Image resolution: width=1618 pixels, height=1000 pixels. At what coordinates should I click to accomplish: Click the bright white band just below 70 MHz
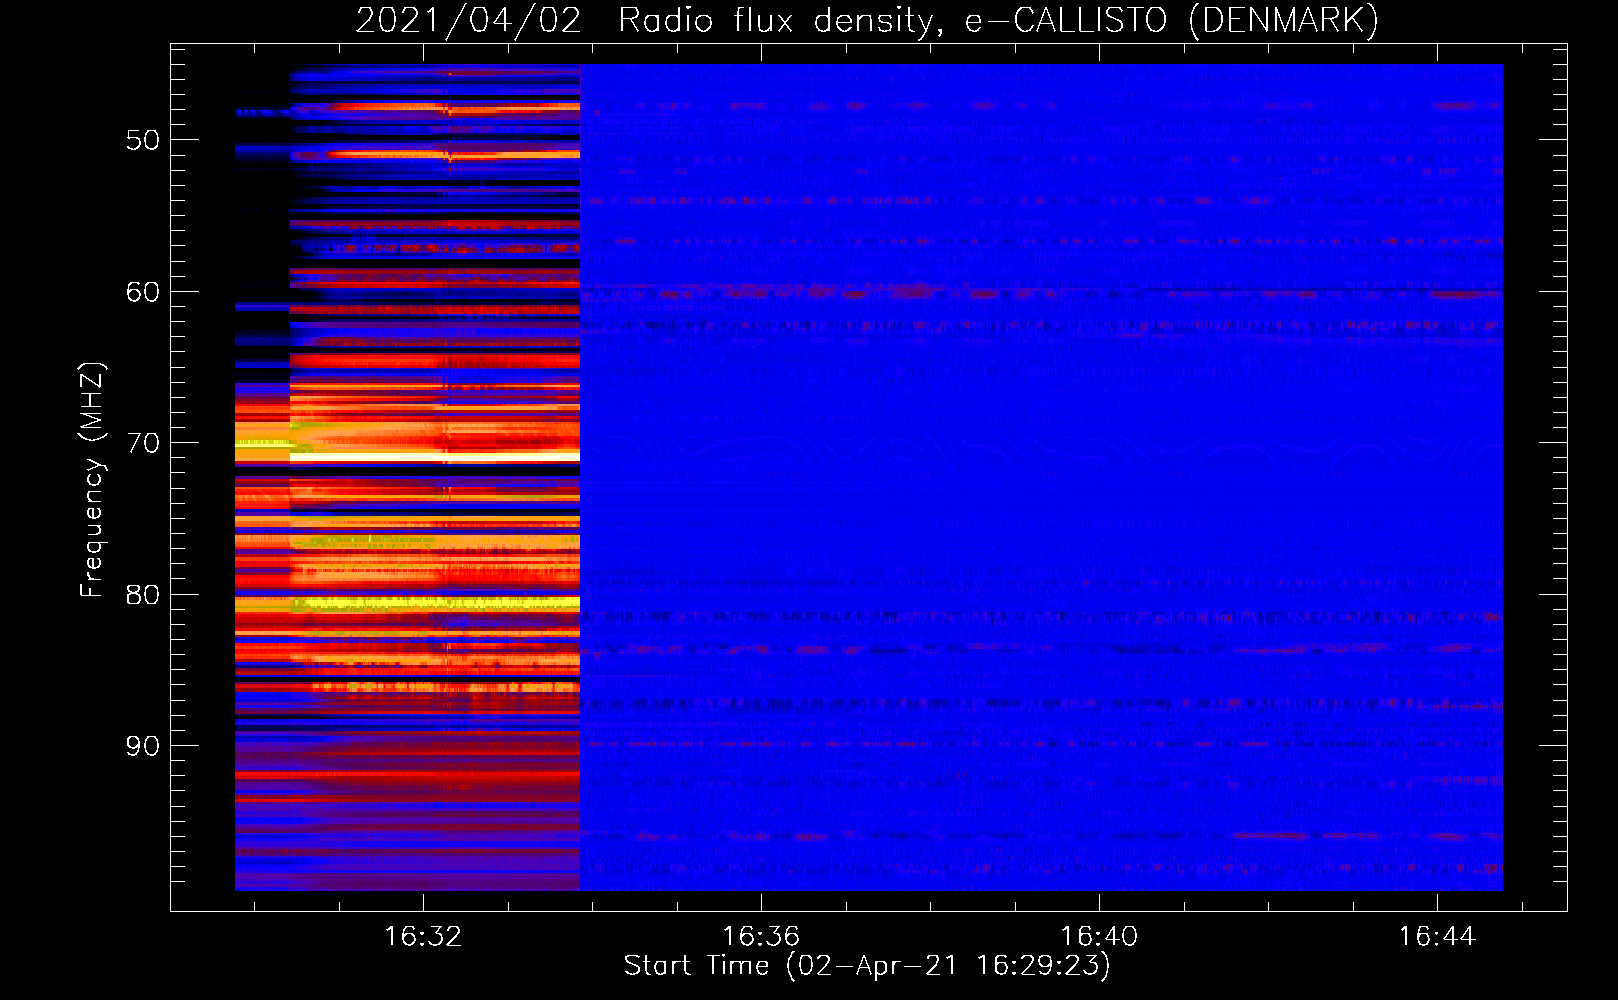click(x=435, y=457)
